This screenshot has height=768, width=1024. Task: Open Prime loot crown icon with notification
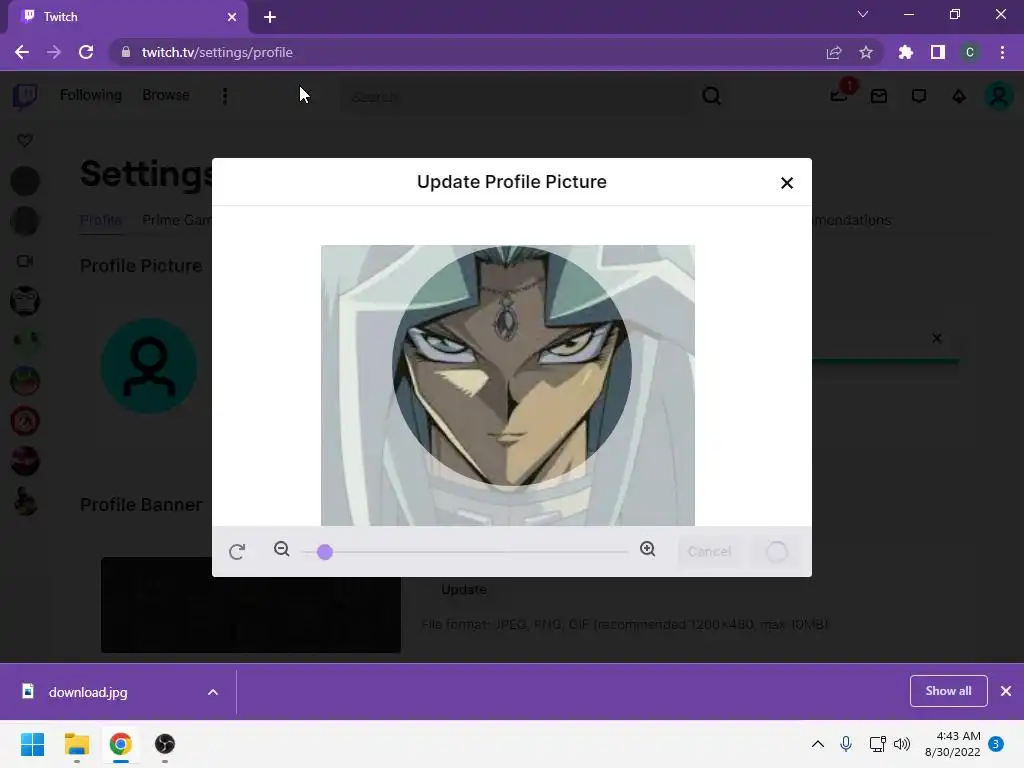coord(840,95)
